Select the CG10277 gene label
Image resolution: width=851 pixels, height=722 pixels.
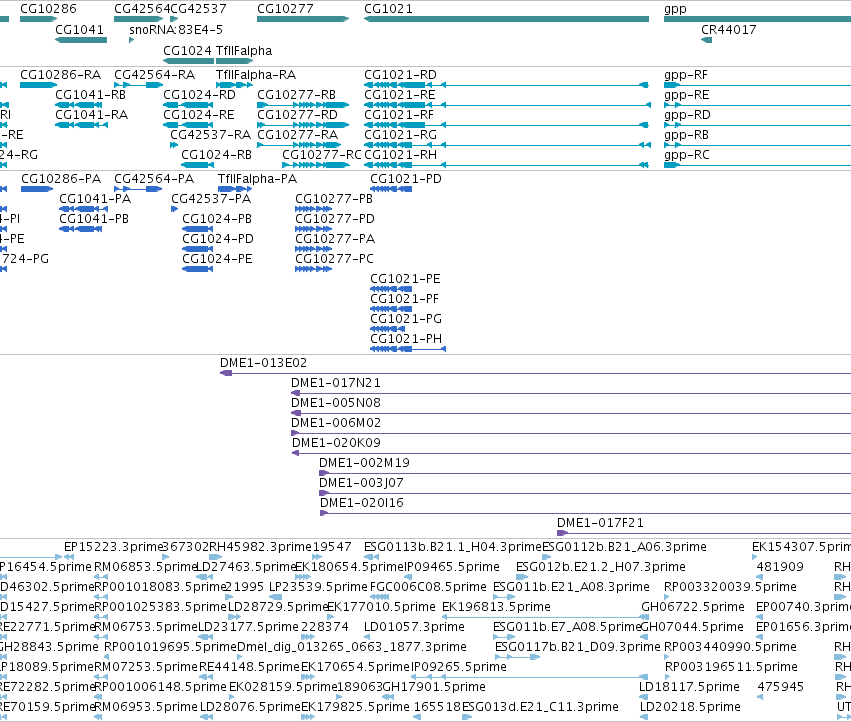[x=285, y=9]
